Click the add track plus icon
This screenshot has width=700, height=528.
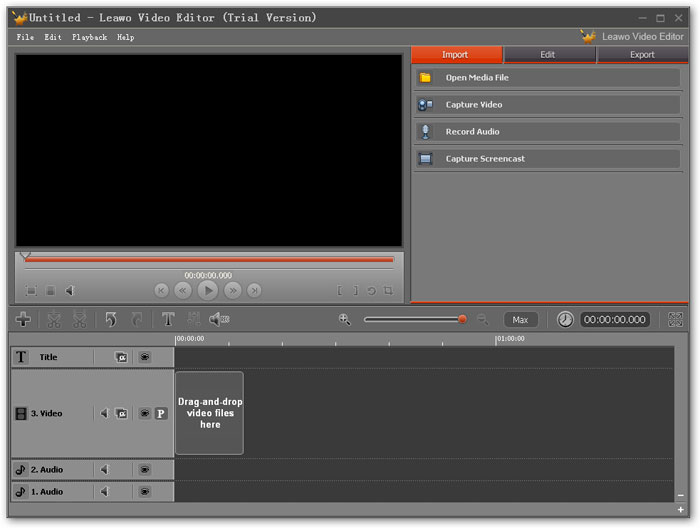23,319
